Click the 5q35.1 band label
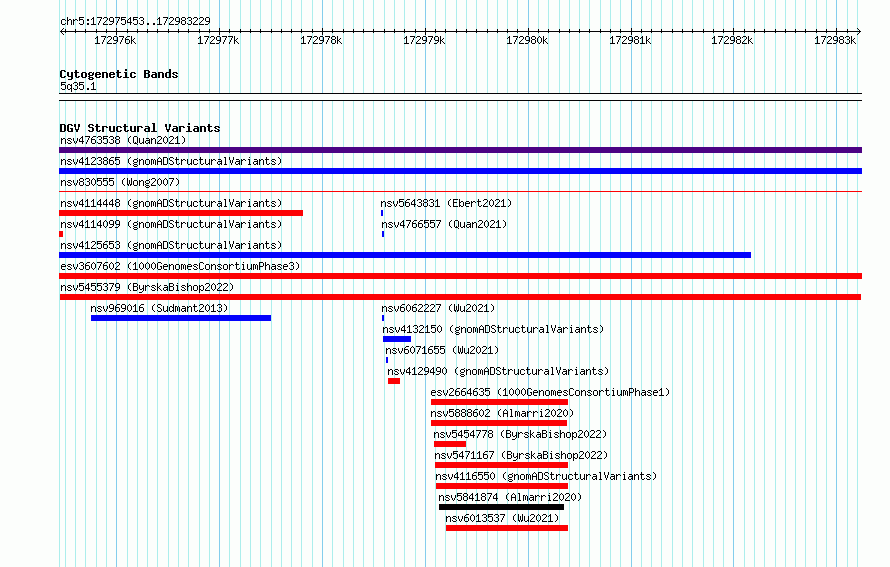The width and height of the screenshot is (890, 567). [78, 86]
